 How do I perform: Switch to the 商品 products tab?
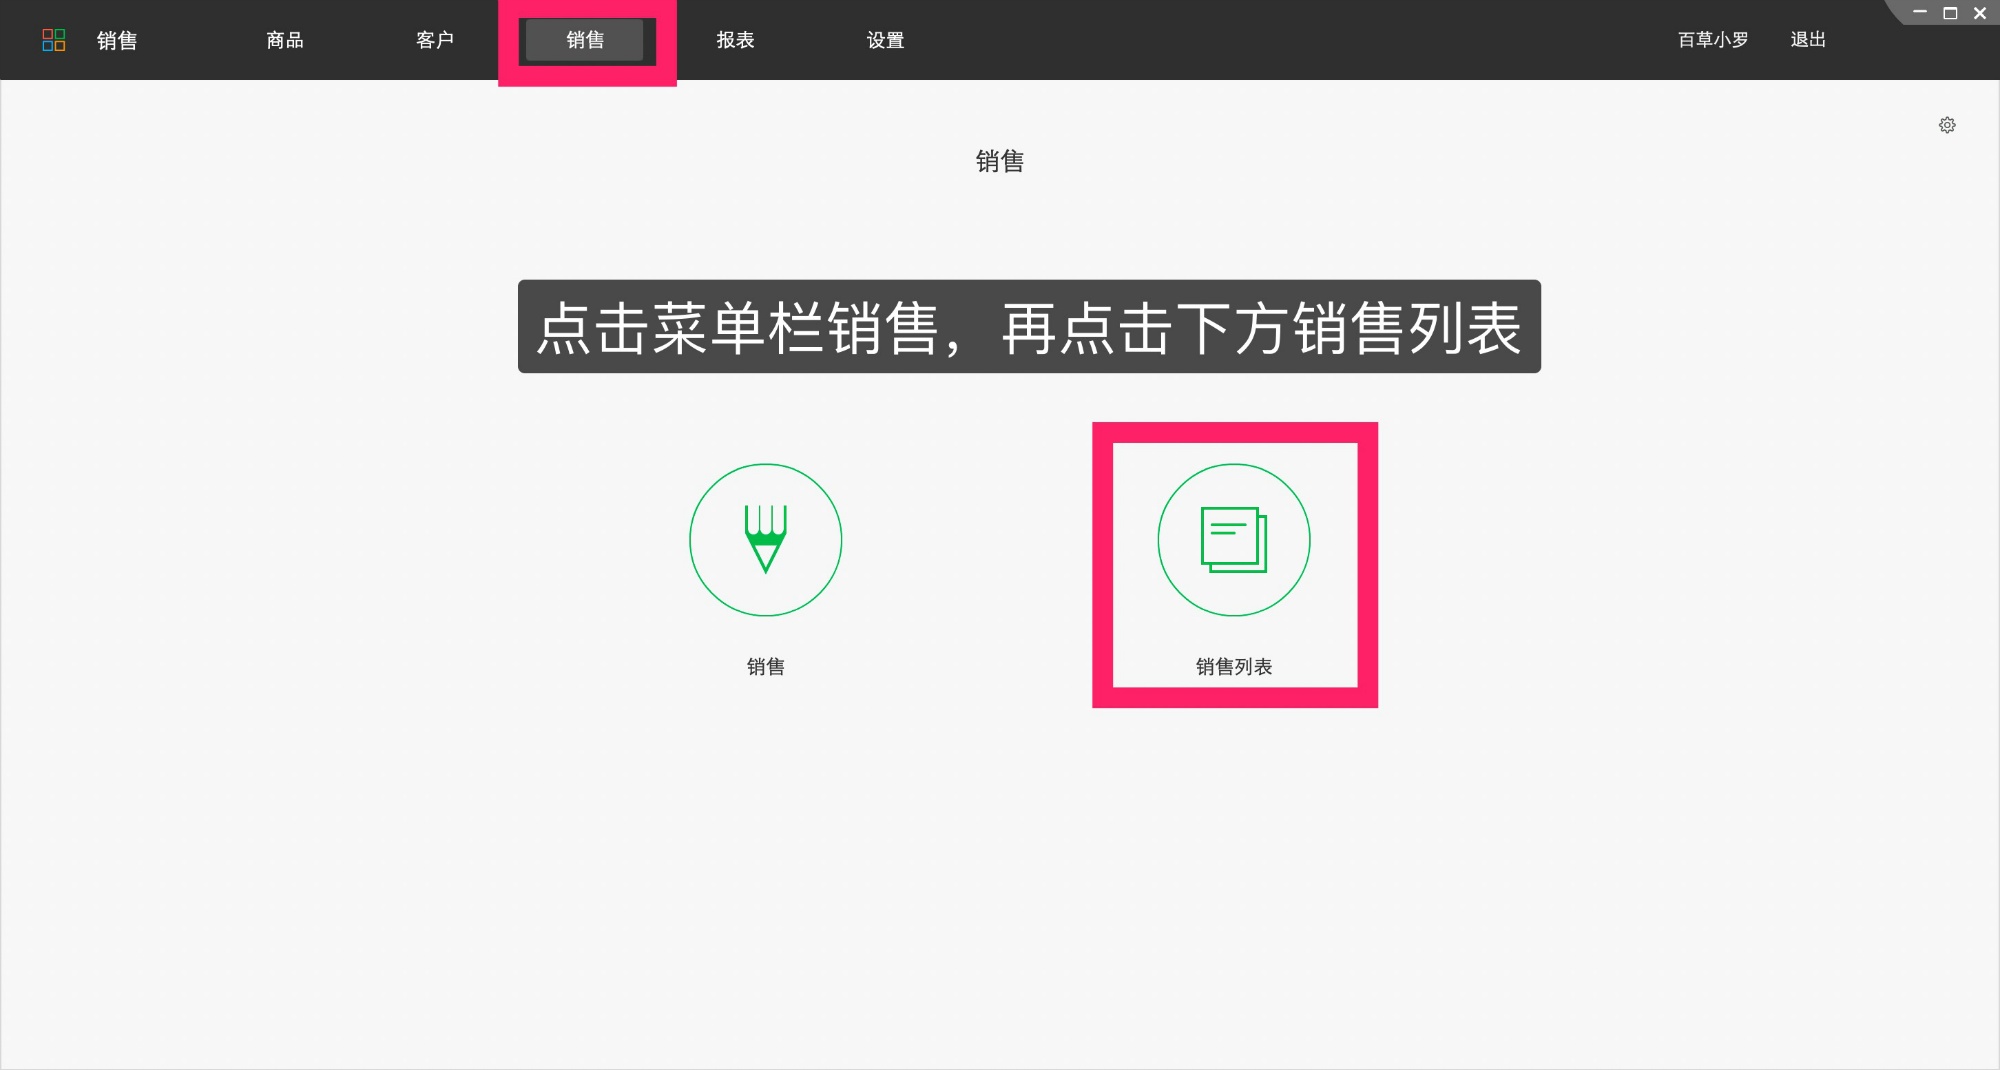pos(285,40)
